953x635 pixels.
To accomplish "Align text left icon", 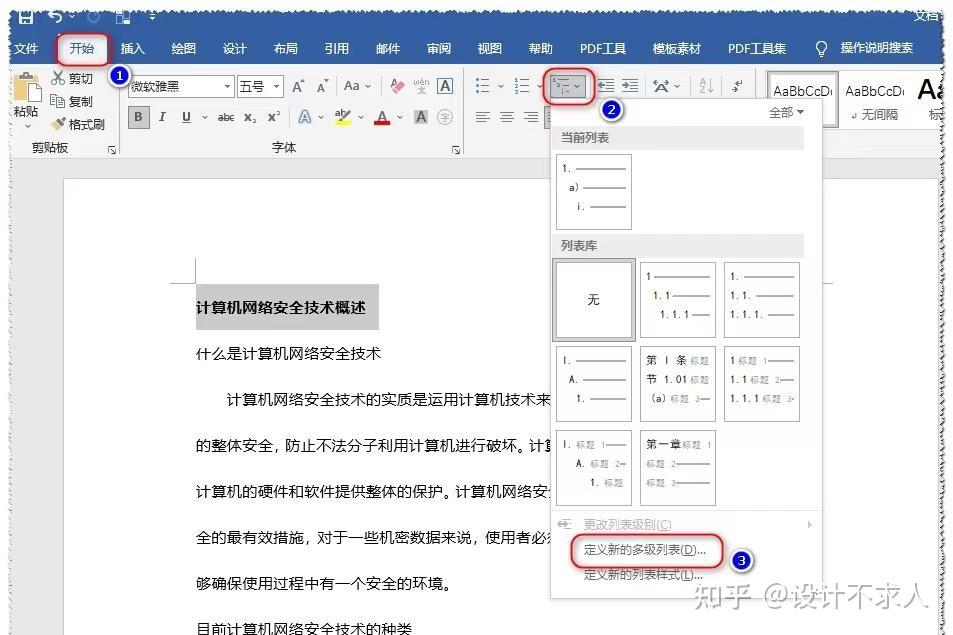I will (483, 117).
